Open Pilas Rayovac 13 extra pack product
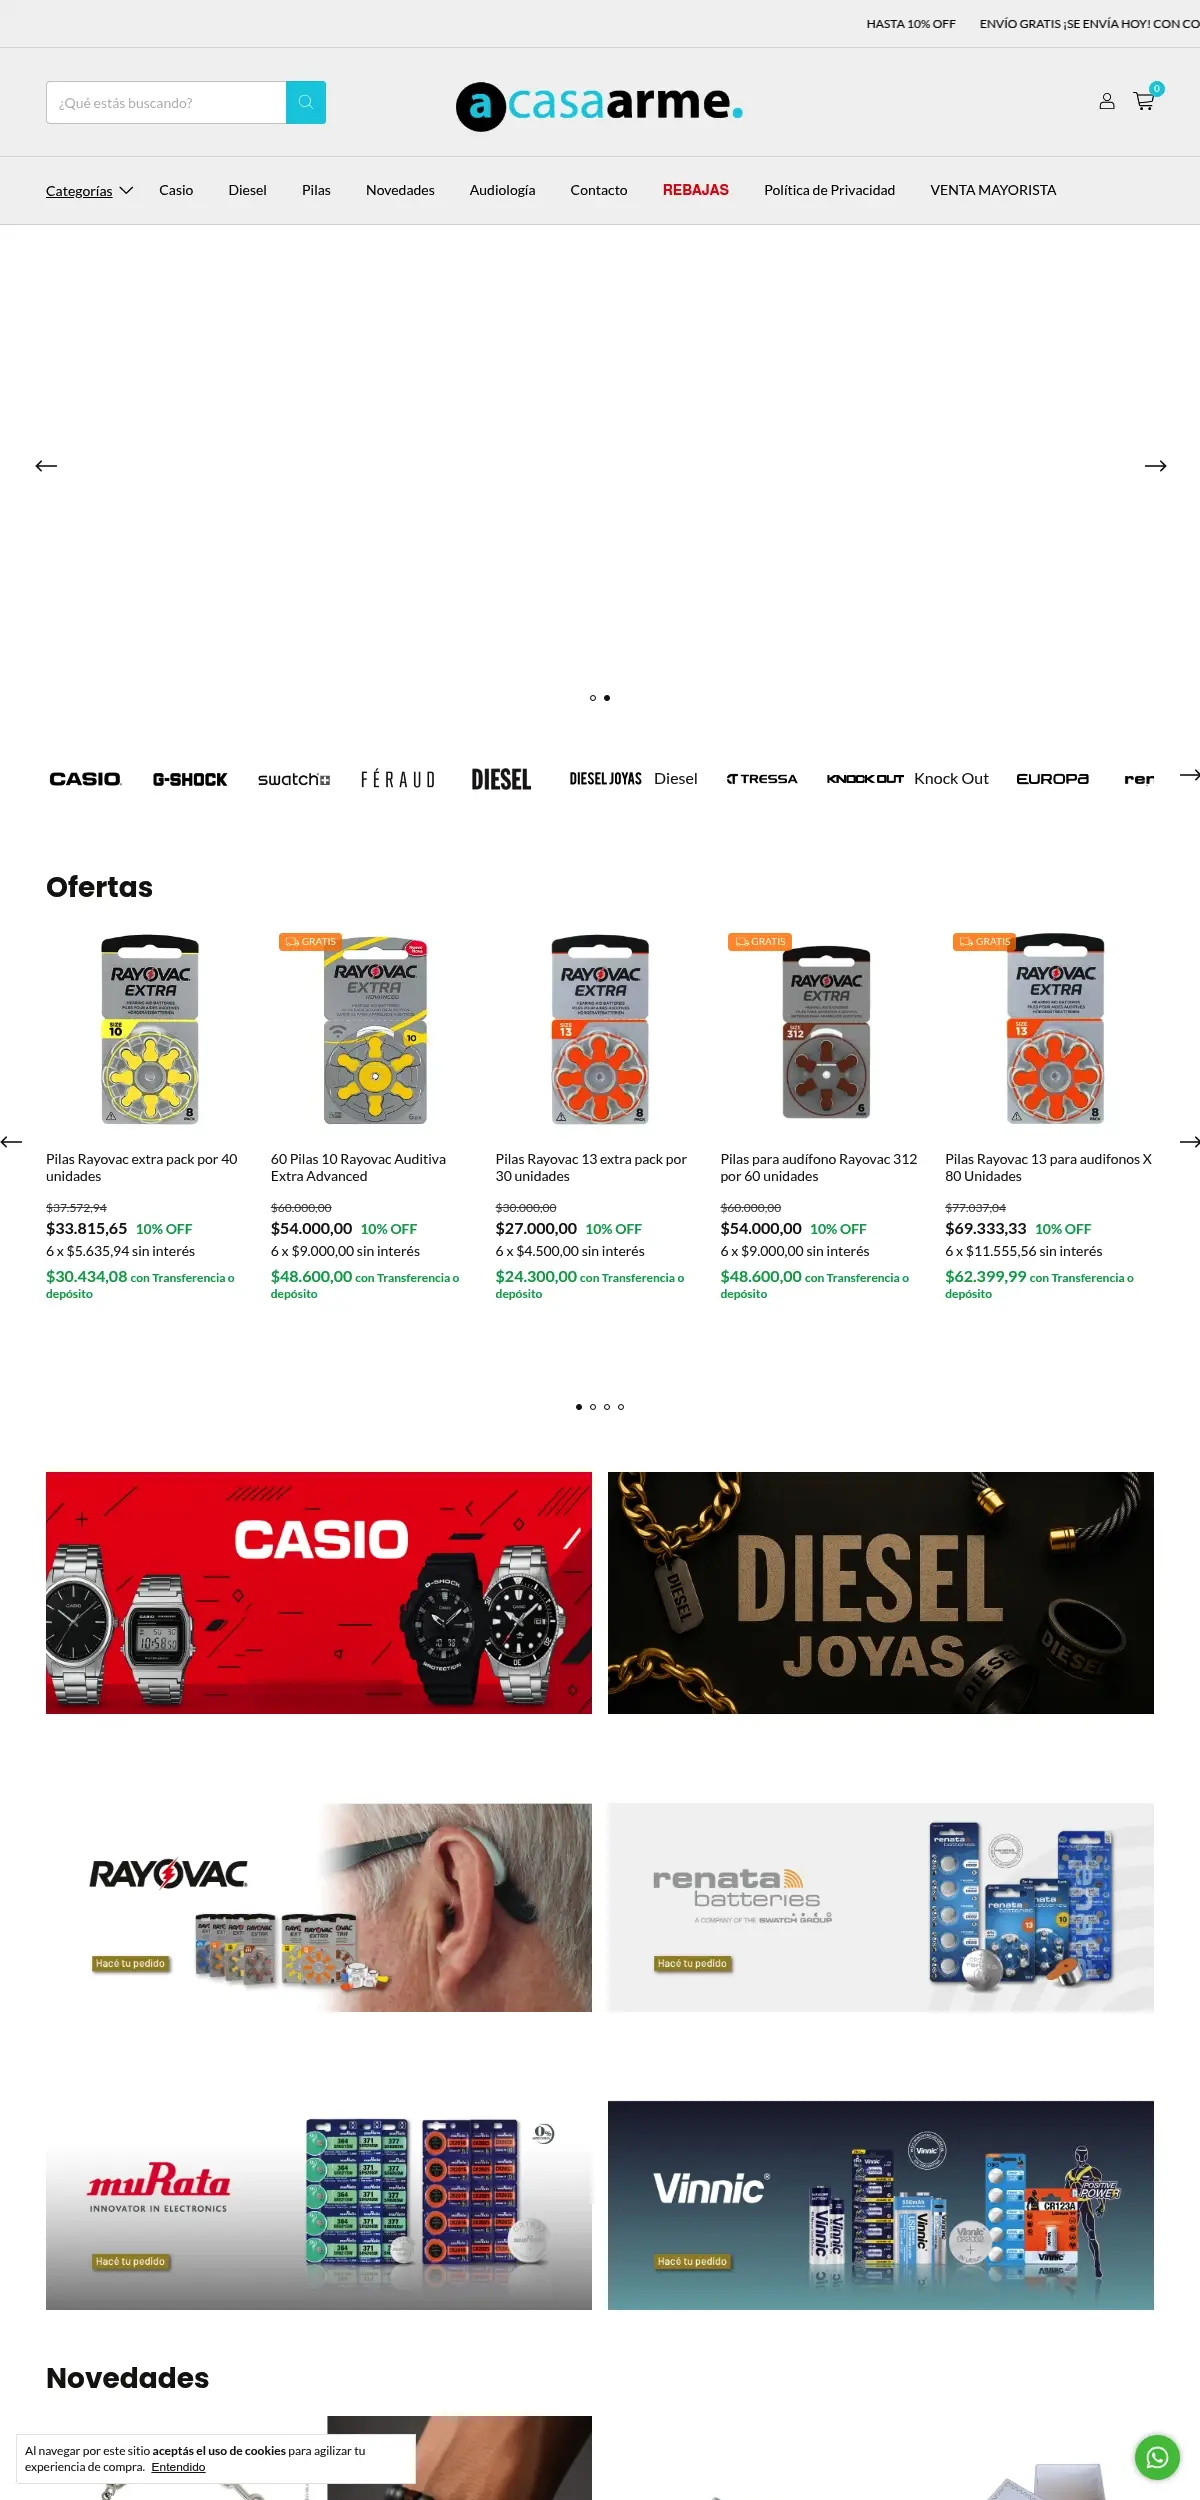 click(591, 1168)
